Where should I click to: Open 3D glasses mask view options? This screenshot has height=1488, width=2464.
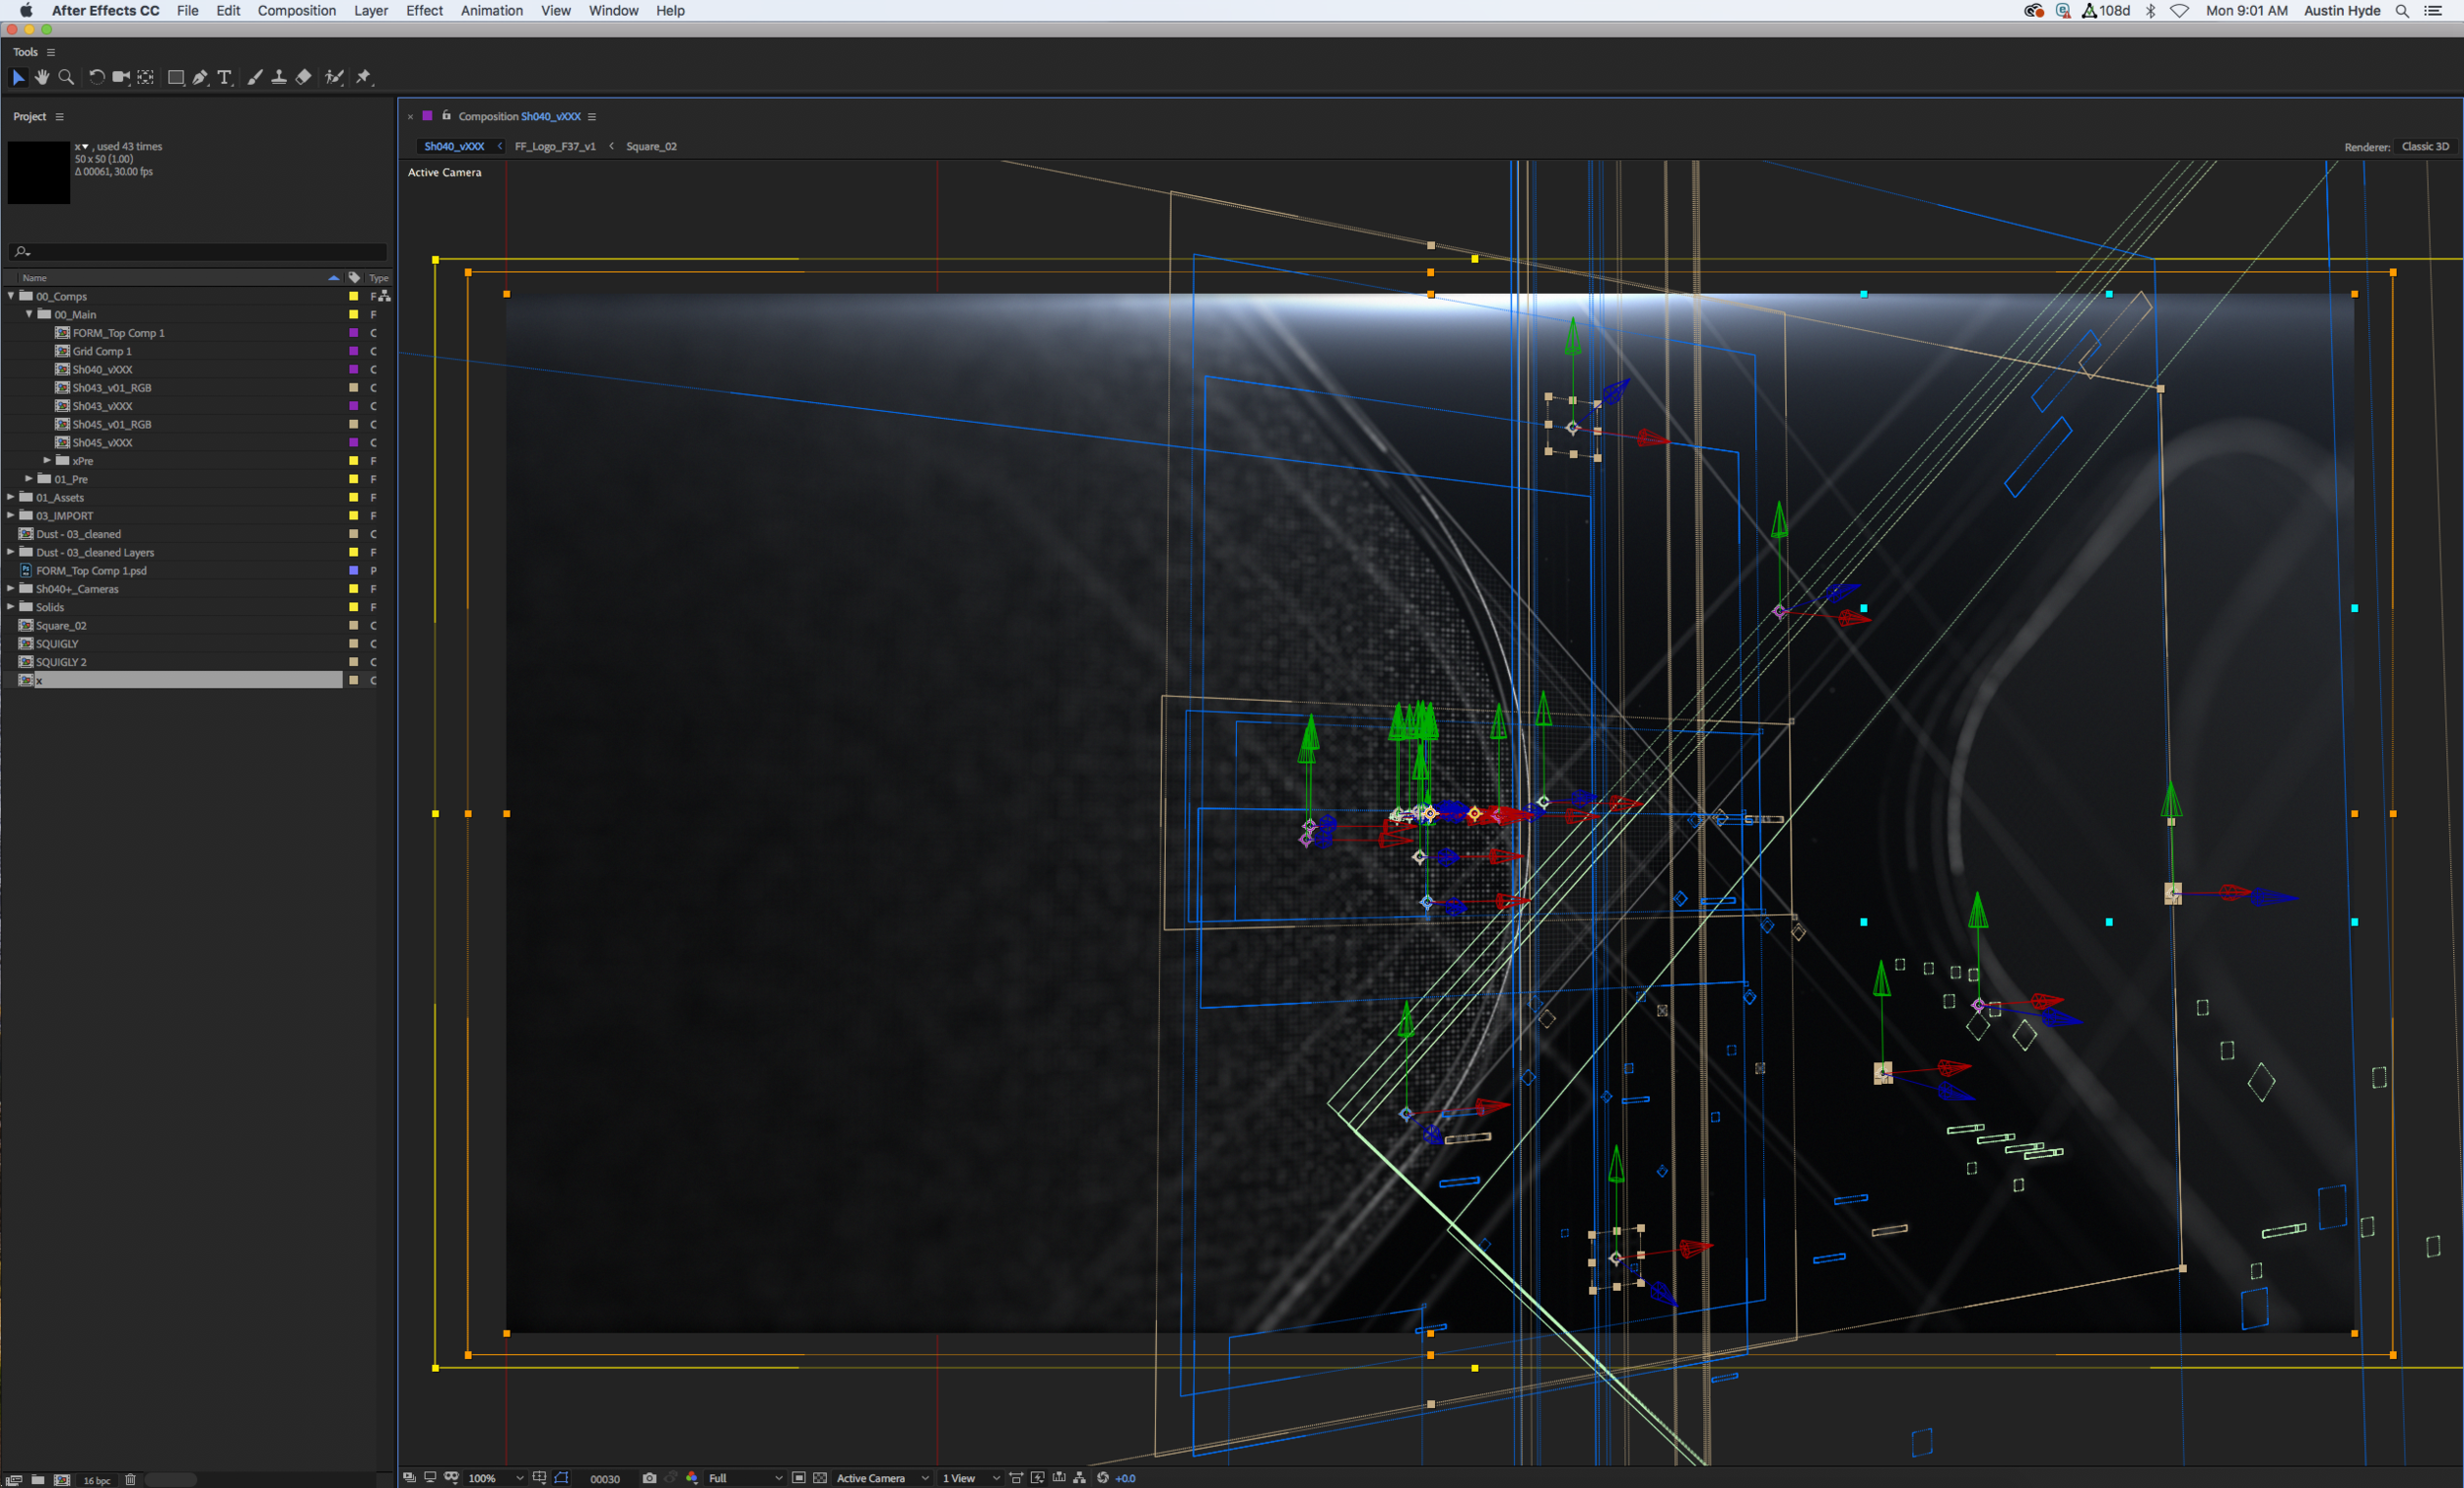click(452, 1477)
